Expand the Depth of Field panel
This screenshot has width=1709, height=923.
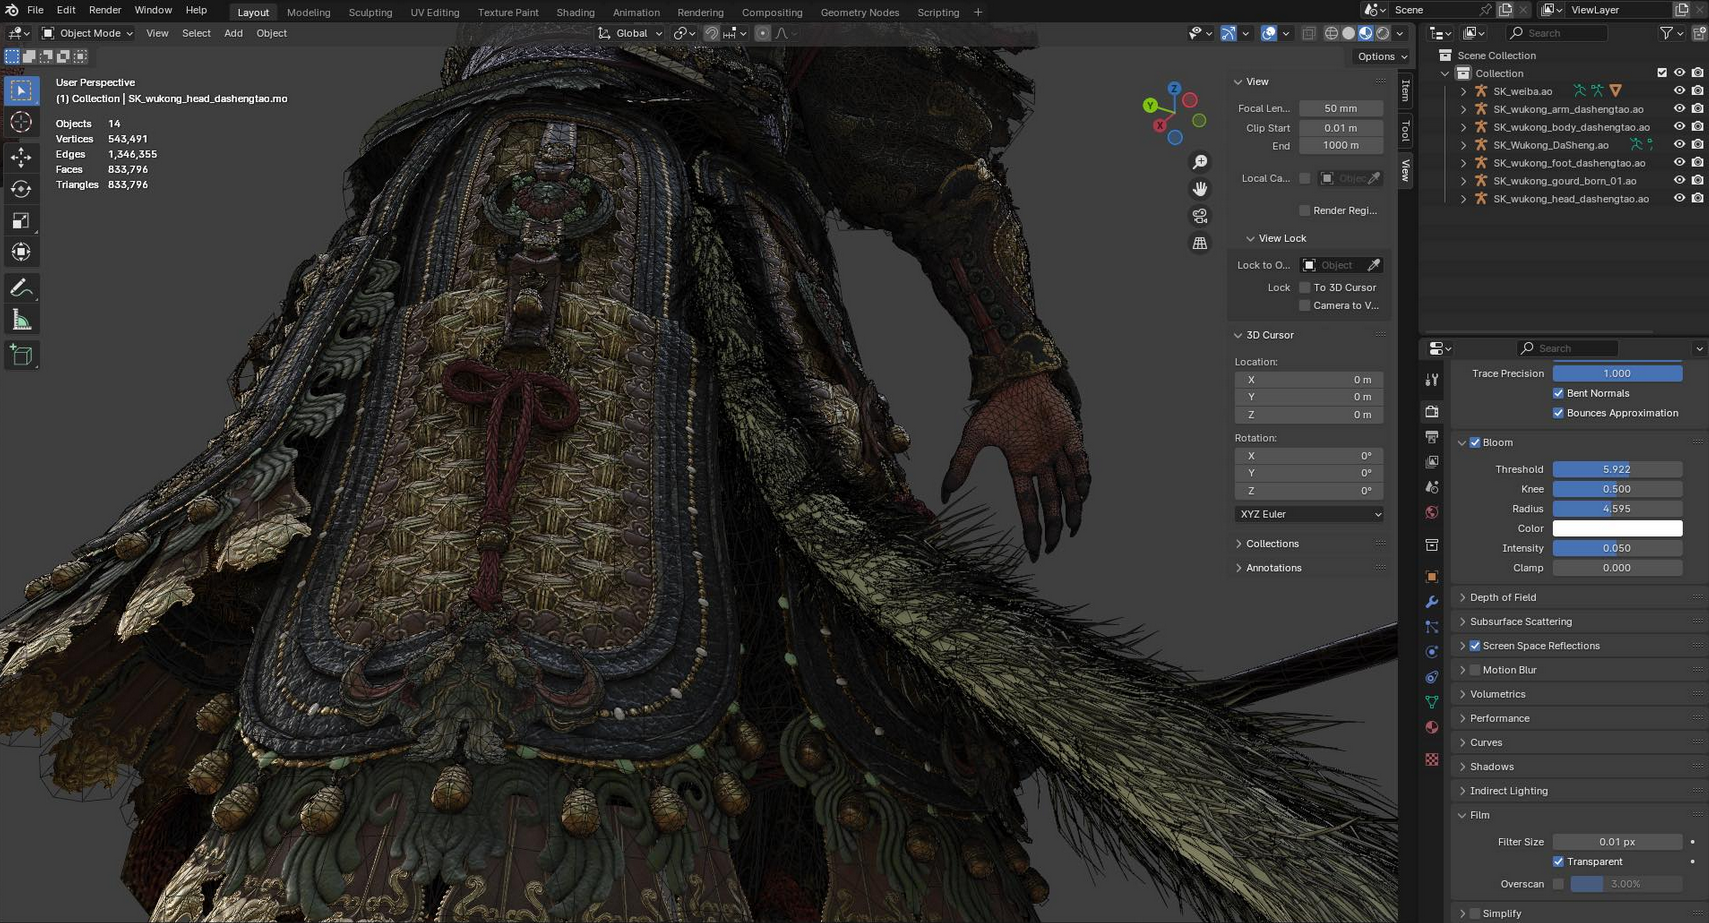(1502, 598)
